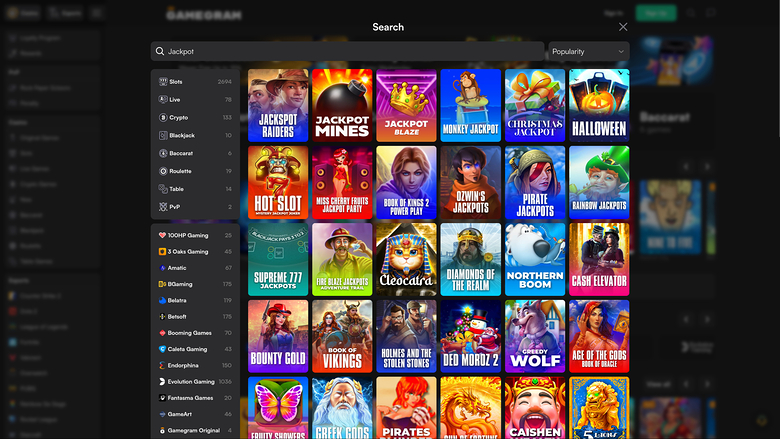Image resolution: width=780 pixels, height=439 pixels.
Task: Select provider Evolution Gaming
Action: tap(195, 381)
